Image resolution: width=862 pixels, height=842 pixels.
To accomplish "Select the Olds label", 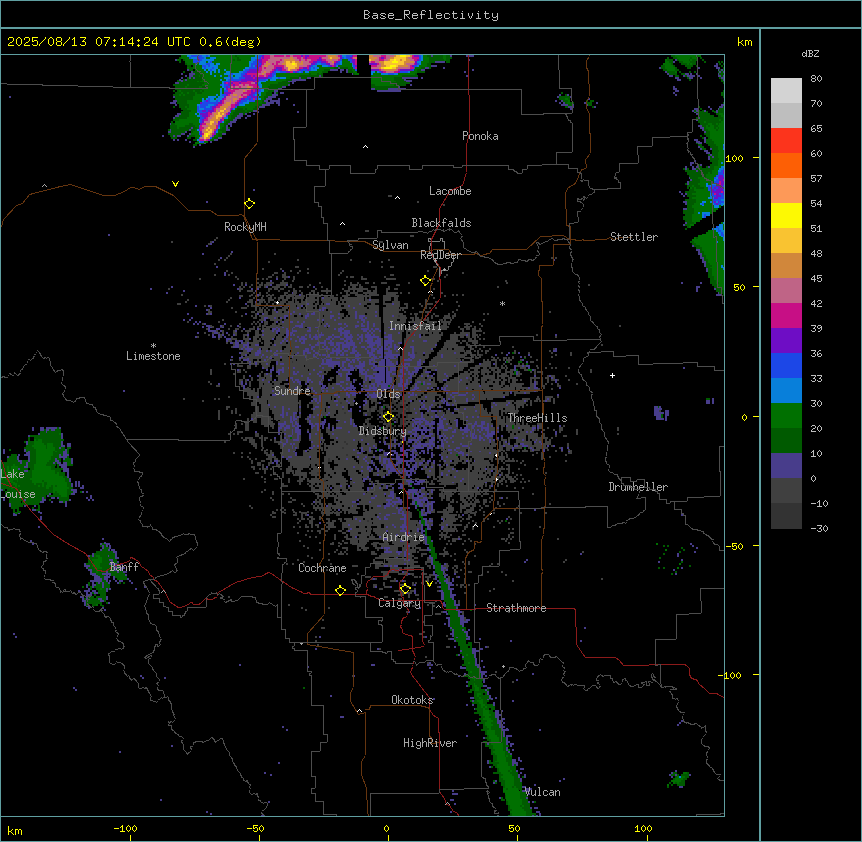I will pyautogui.click(x=388, y=394).
